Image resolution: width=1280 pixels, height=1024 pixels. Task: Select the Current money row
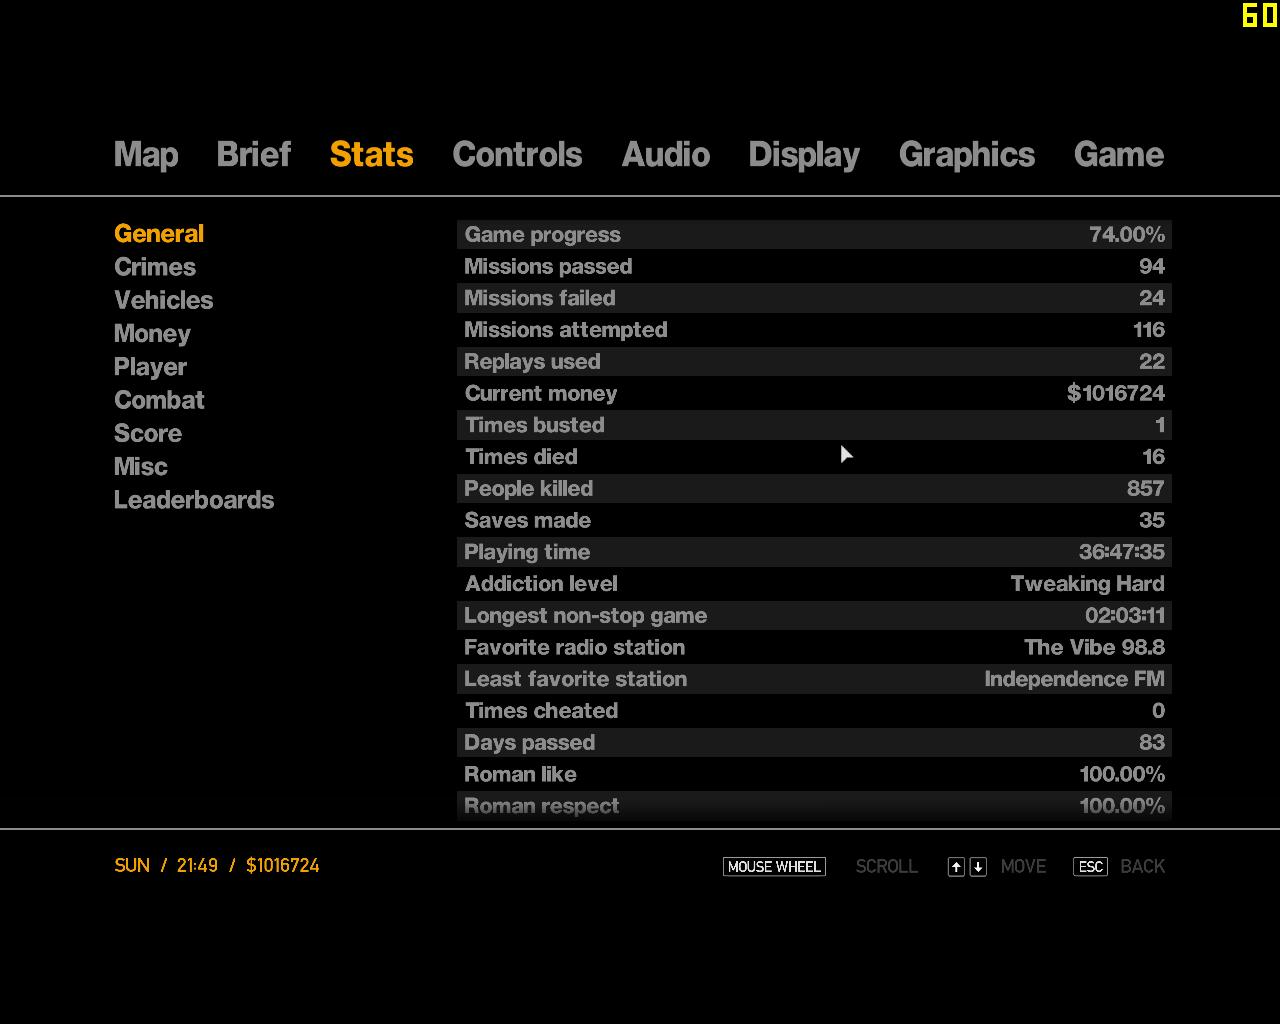click(x=814, y=393)
